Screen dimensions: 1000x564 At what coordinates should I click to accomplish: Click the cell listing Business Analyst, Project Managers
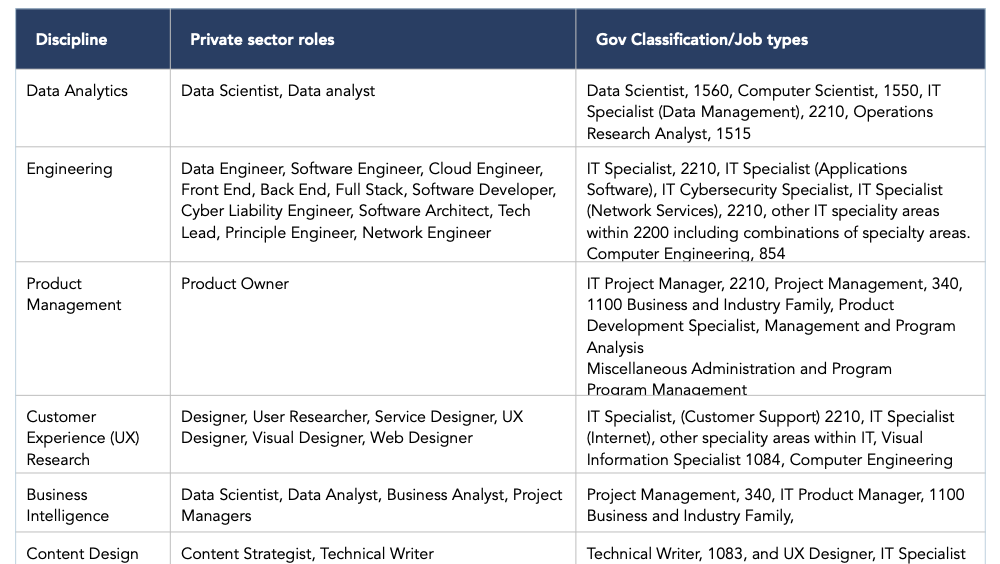(x=371, y=505)
